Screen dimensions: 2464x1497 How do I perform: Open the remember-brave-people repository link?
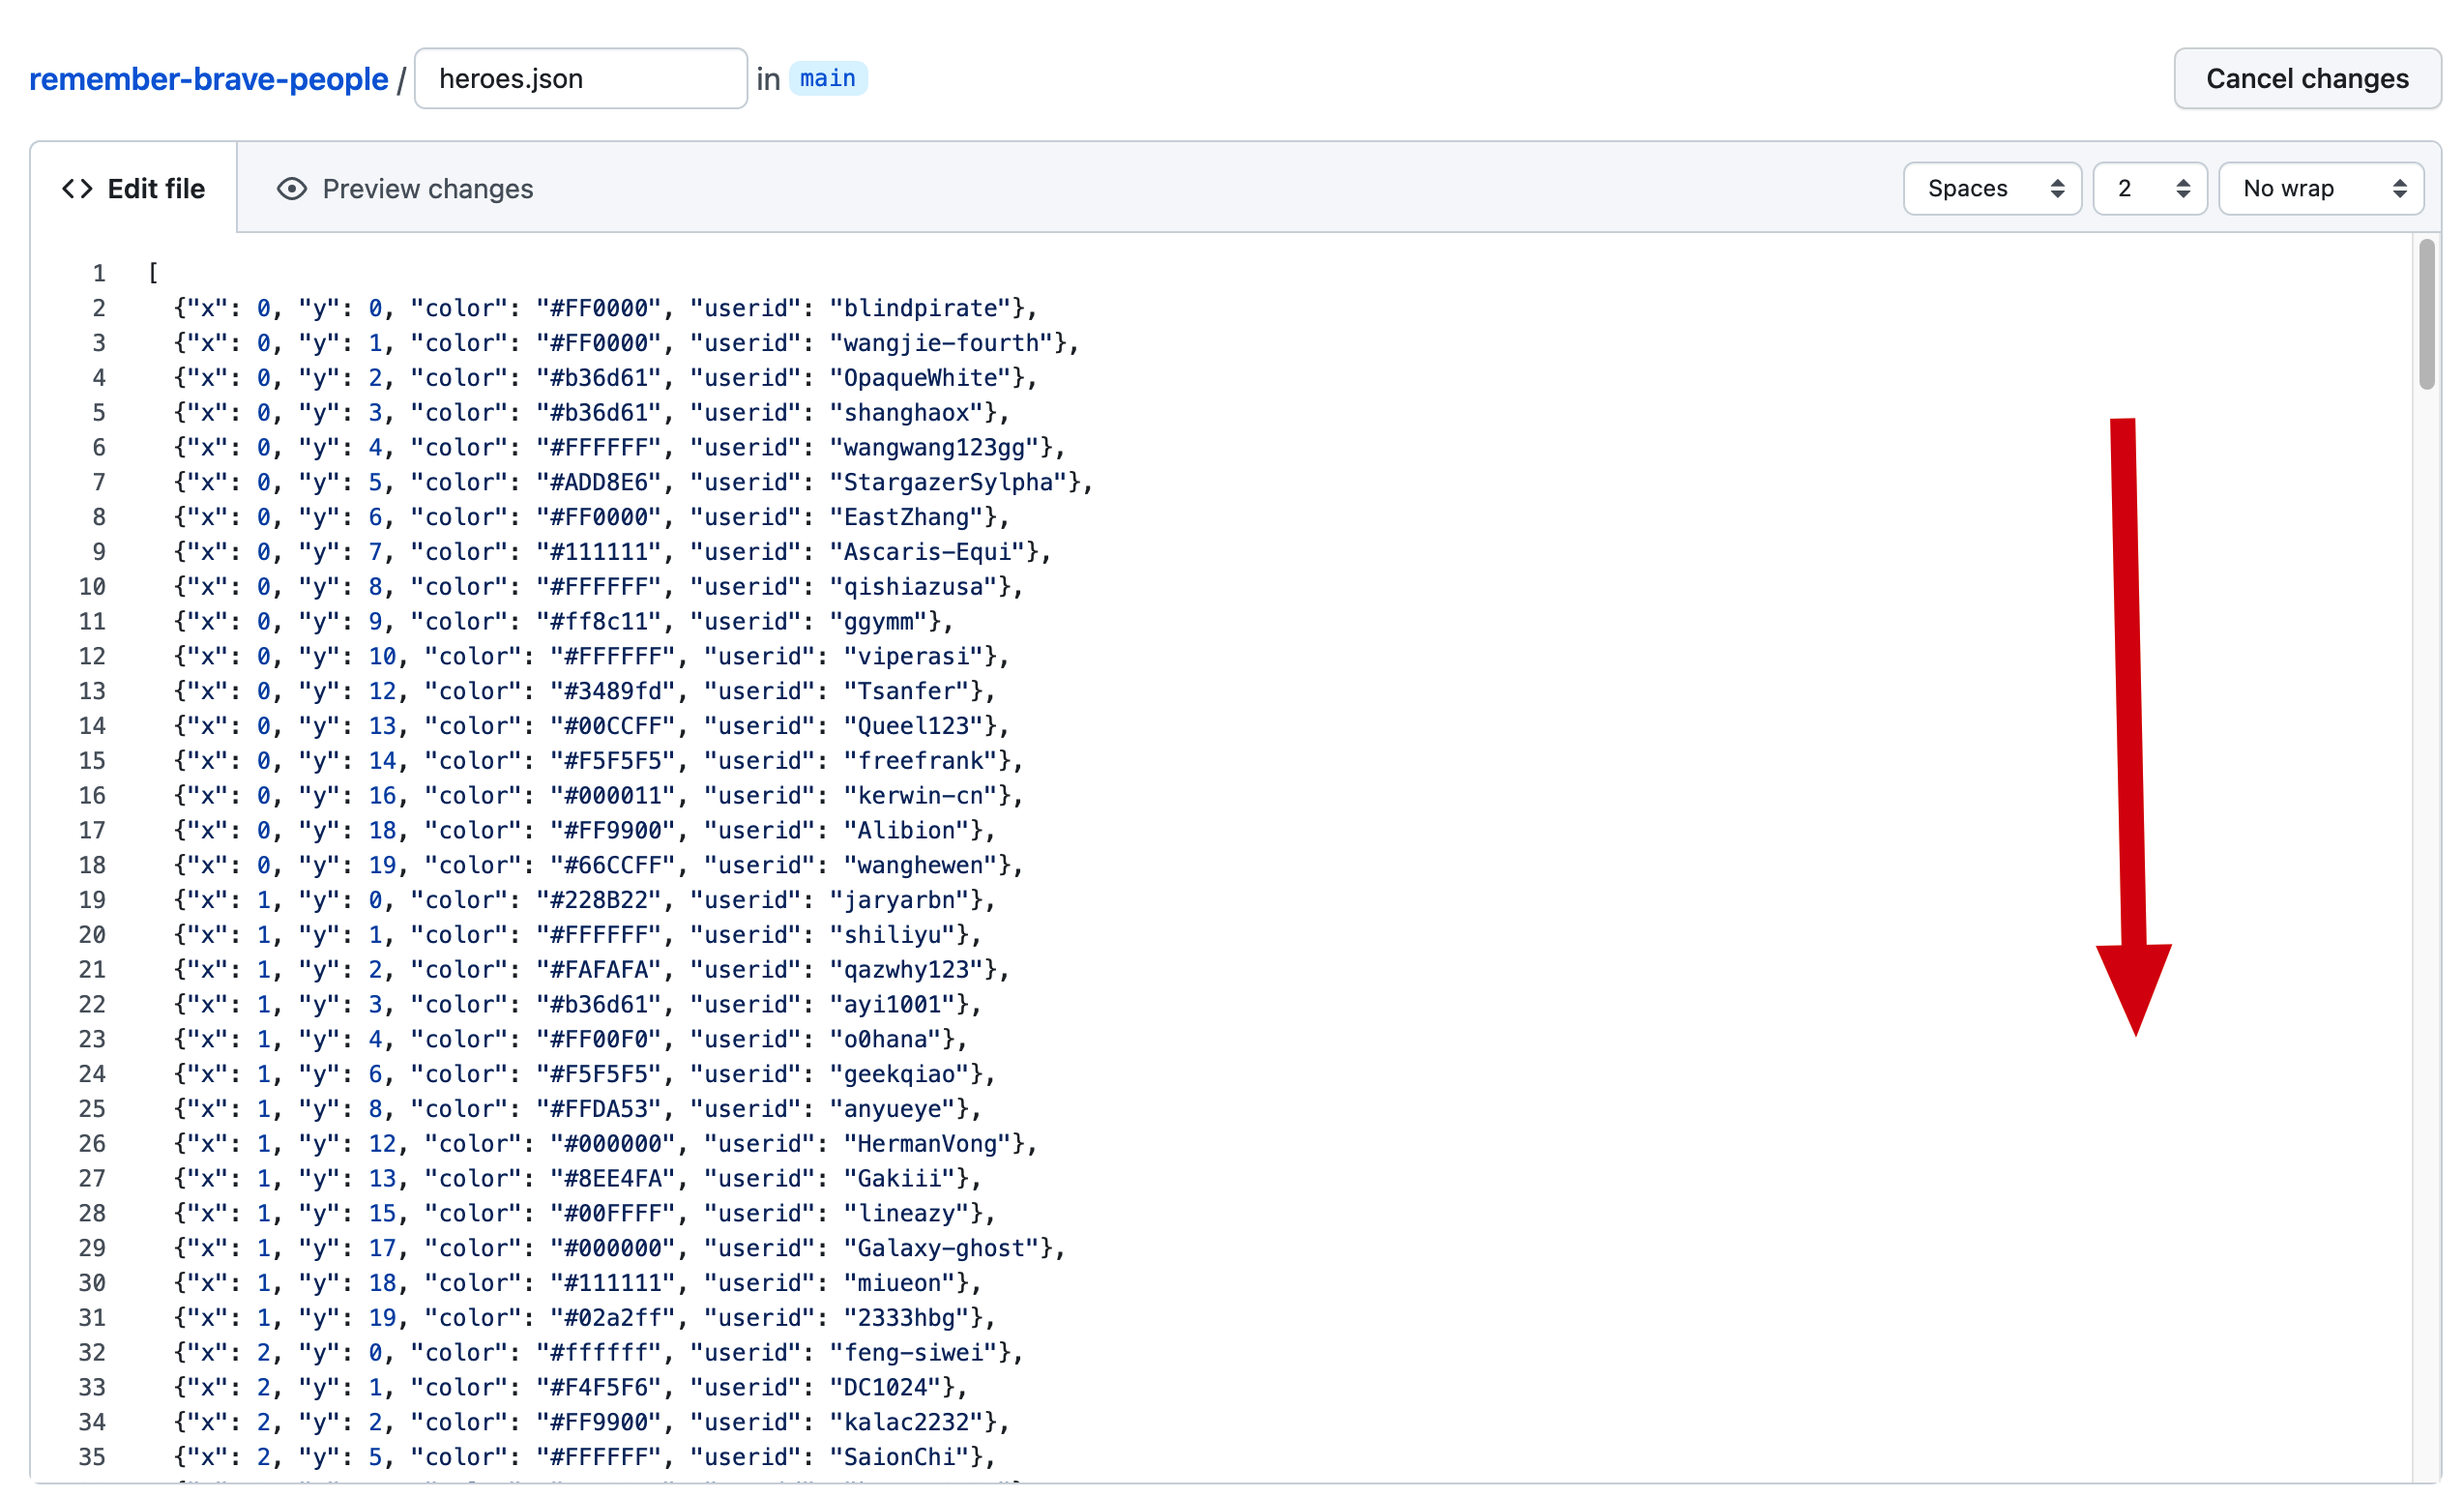(x=208, y=79)
